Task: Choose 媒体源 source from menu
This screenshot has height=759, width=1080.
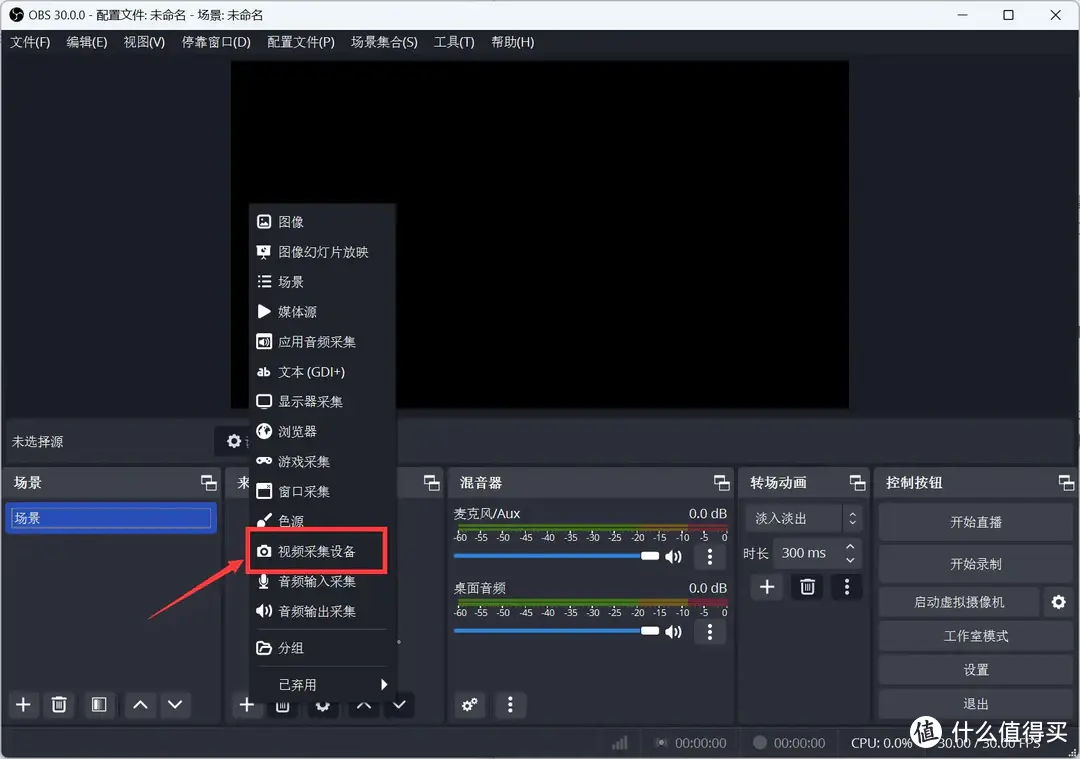Action: click(x=322, y=312)
